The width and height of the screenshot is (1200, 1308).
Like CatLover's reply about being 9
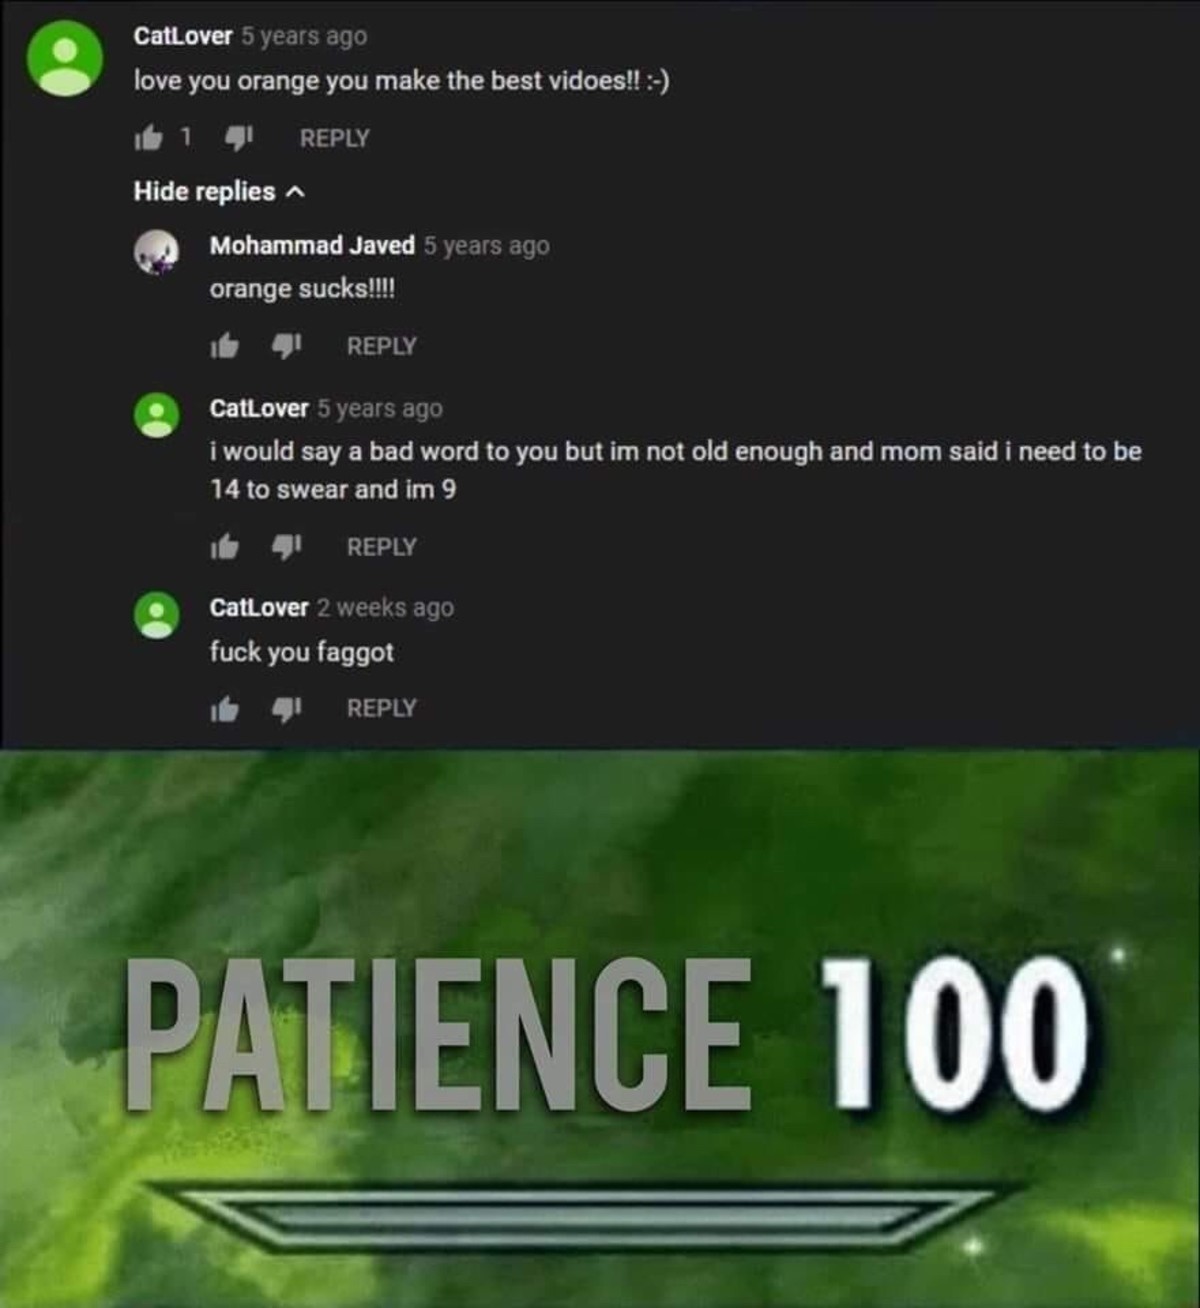(224, 547)
